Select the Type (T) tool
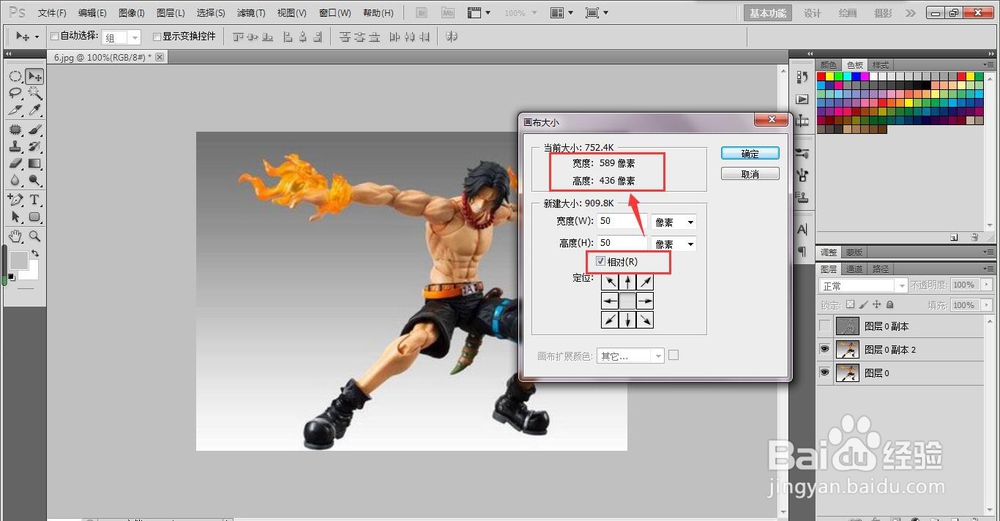1000x521 pixels. (x=35, y=200)
